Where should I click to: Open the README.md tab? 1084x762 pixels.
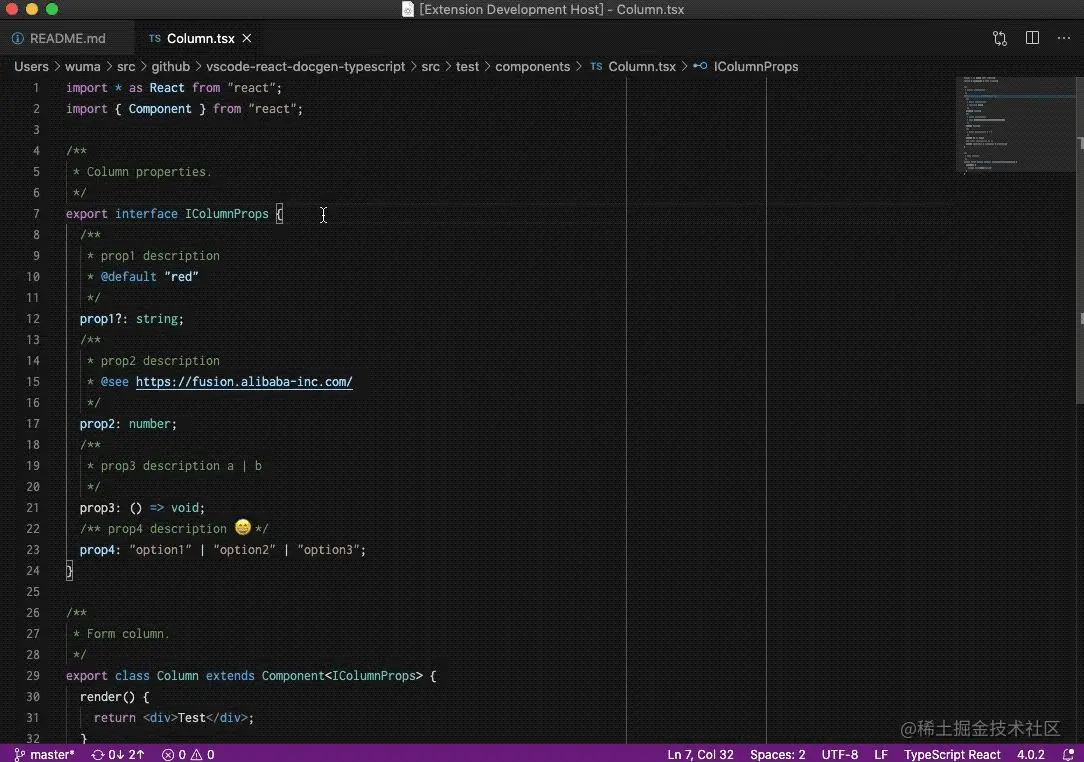[x=59, y=39]
